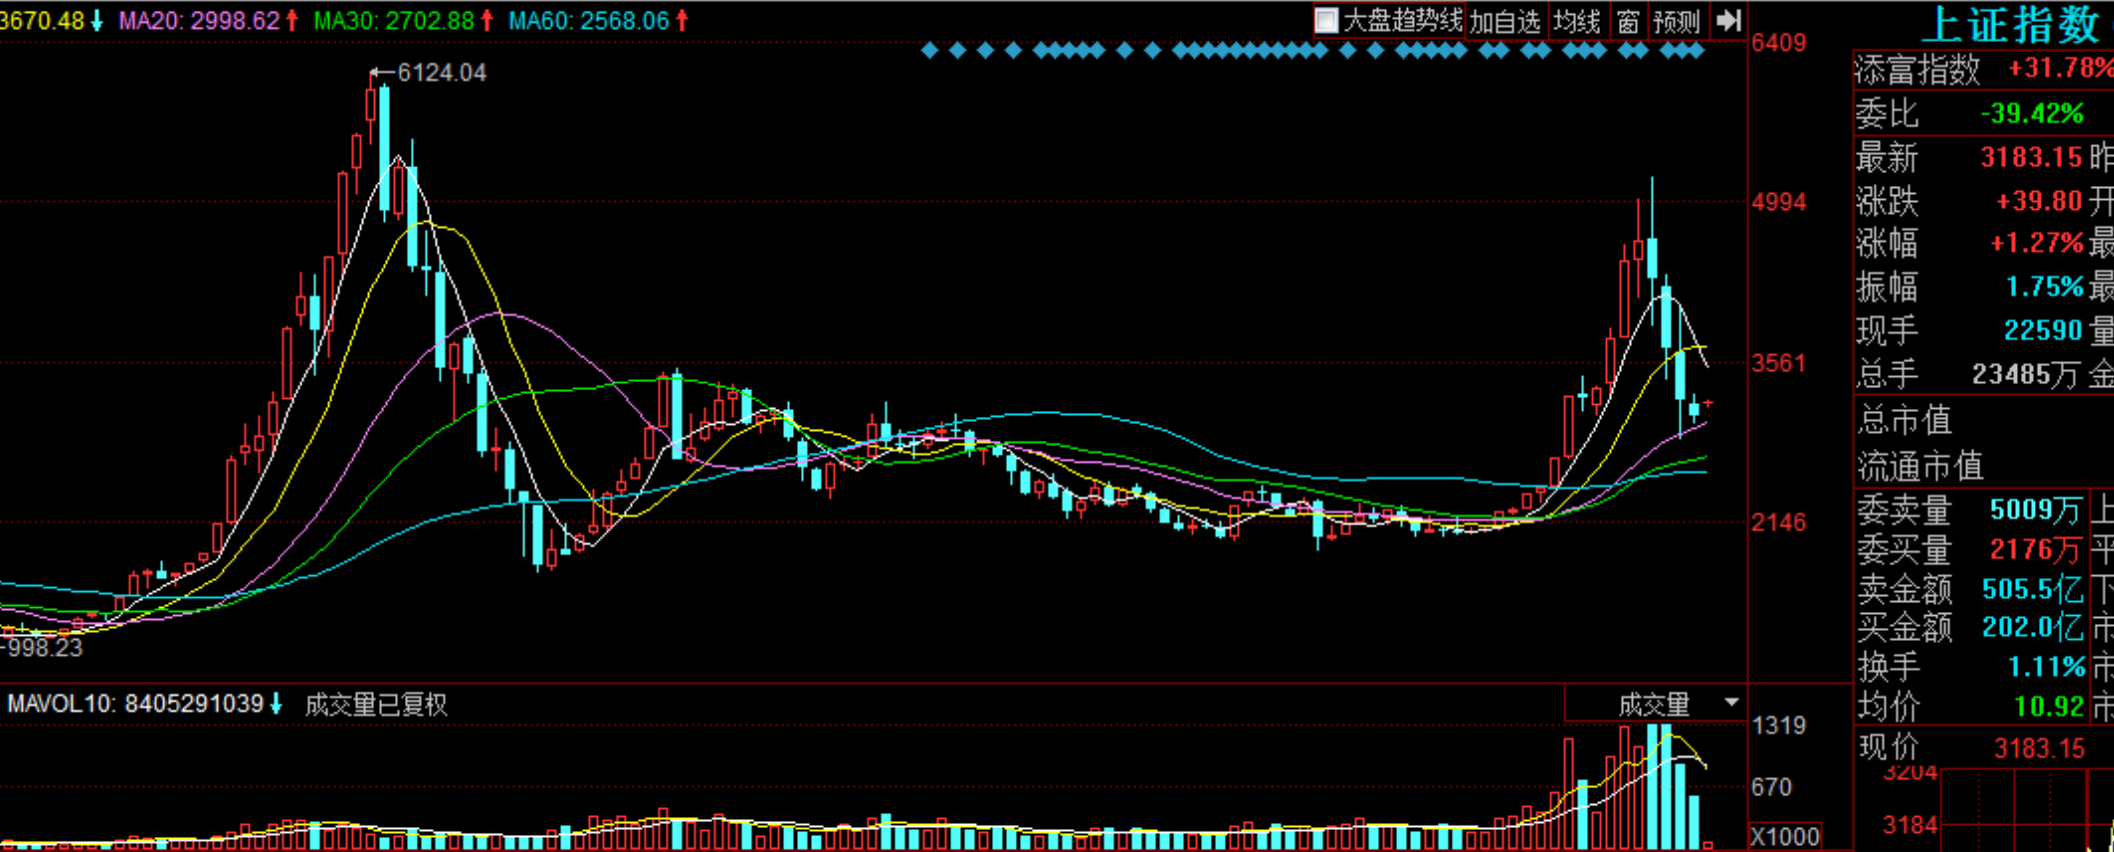Click the down arrow next to MAVOL10 value
The image size is (2114, 852).
click(276, 704)
